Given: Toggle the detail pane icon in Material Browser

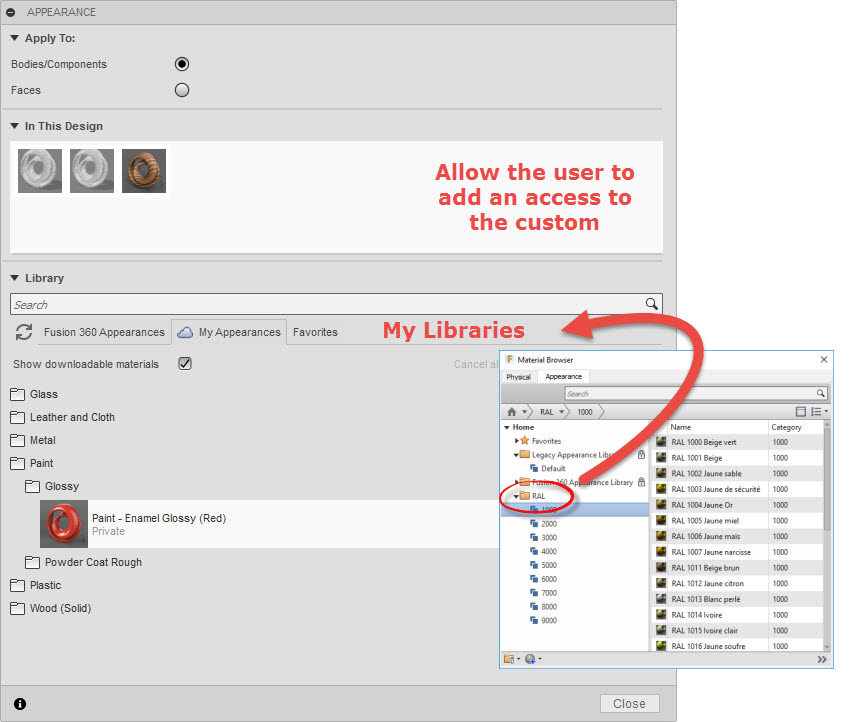Looking at the screenshot, I should pyautogui.click(x=801, y=412).
